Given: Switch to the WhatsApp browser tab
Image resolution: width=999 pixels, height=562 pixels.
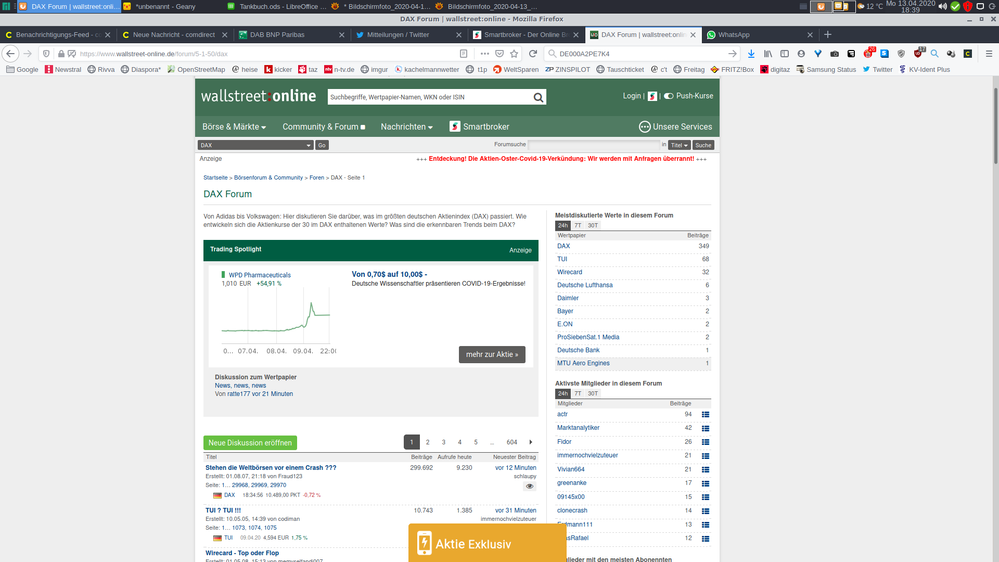Looking at the screenshot, I should [735, 34].
